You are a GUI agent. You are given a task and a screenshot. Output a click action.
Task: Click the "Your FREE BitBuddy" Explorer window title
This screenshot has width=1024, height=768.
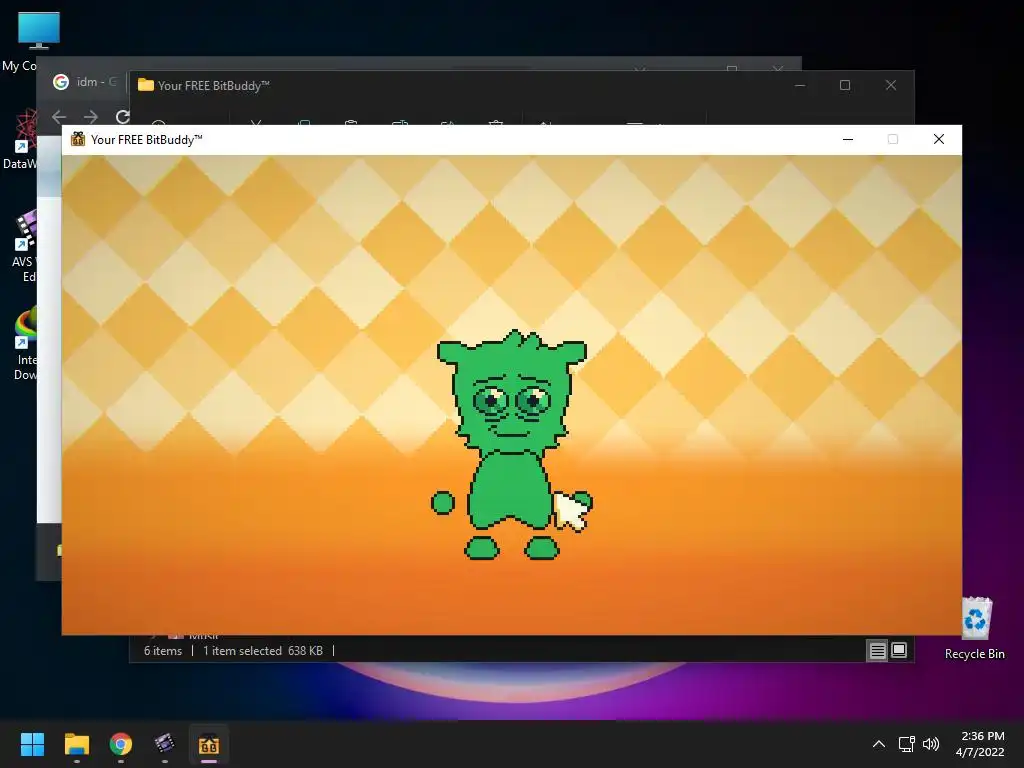click(x=214, y=86)
